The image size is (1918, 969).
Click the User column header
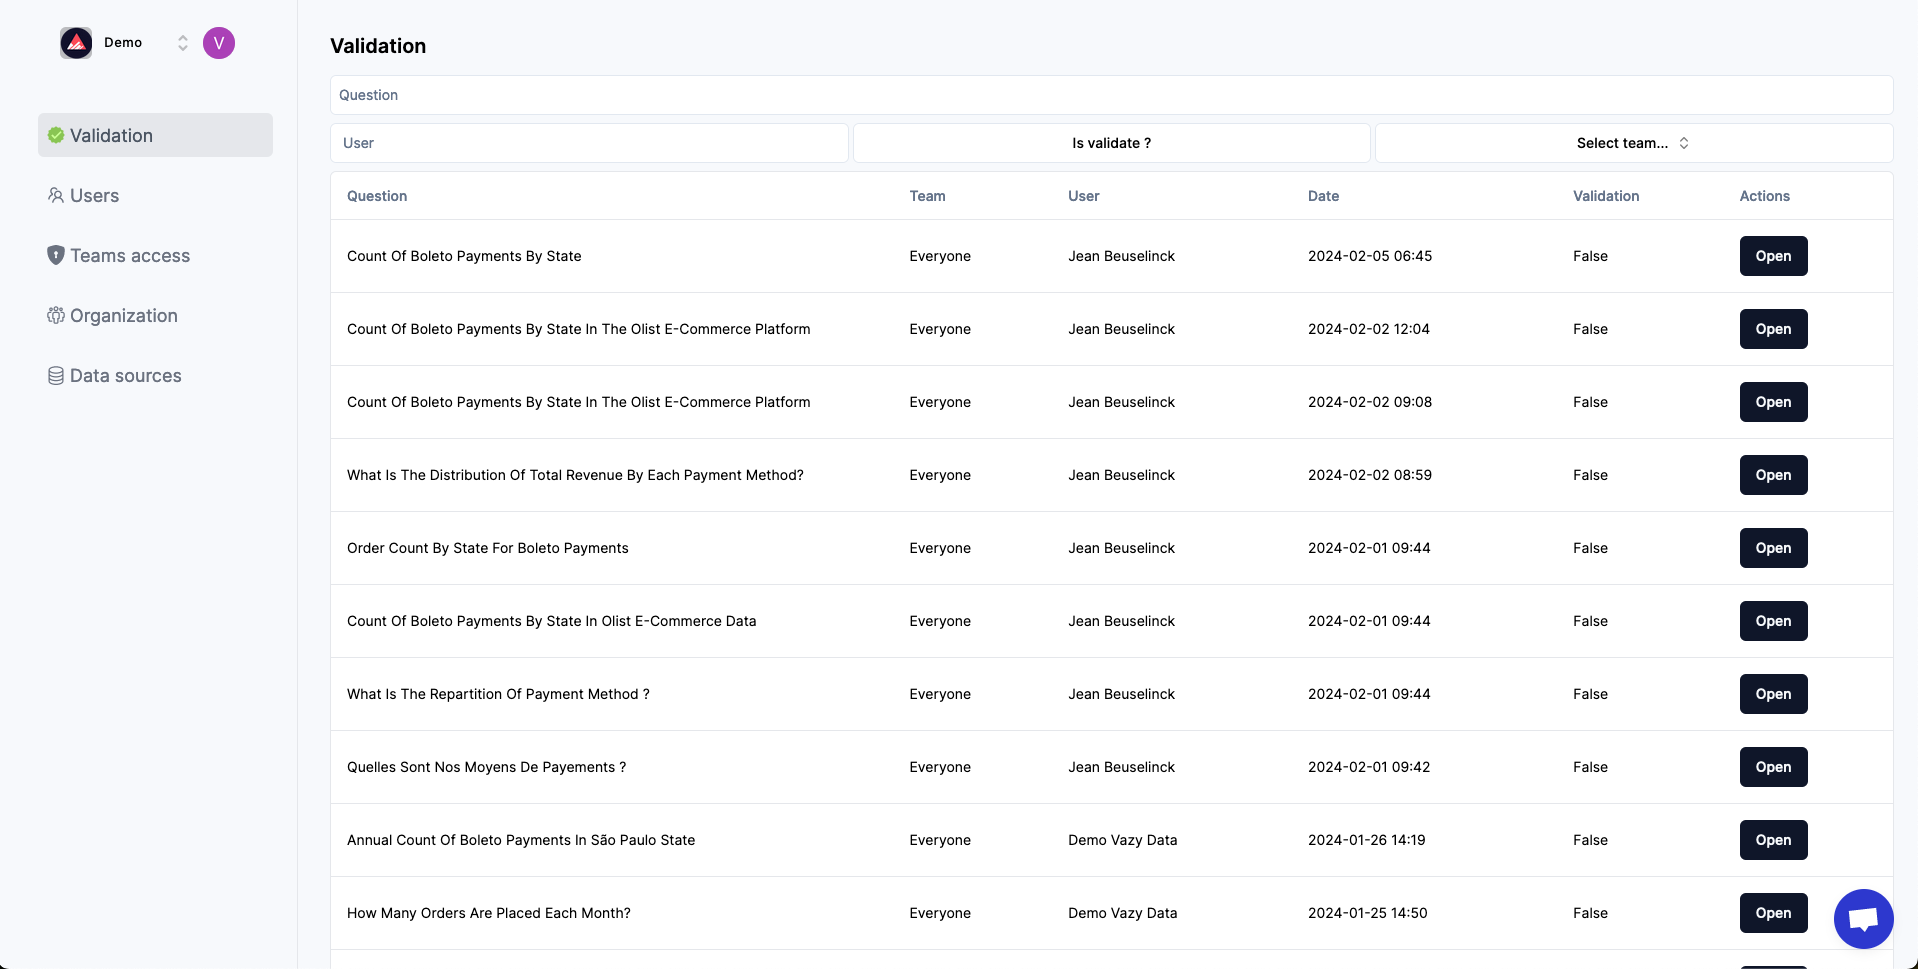pyautogui.click(x=1083, y=196)
